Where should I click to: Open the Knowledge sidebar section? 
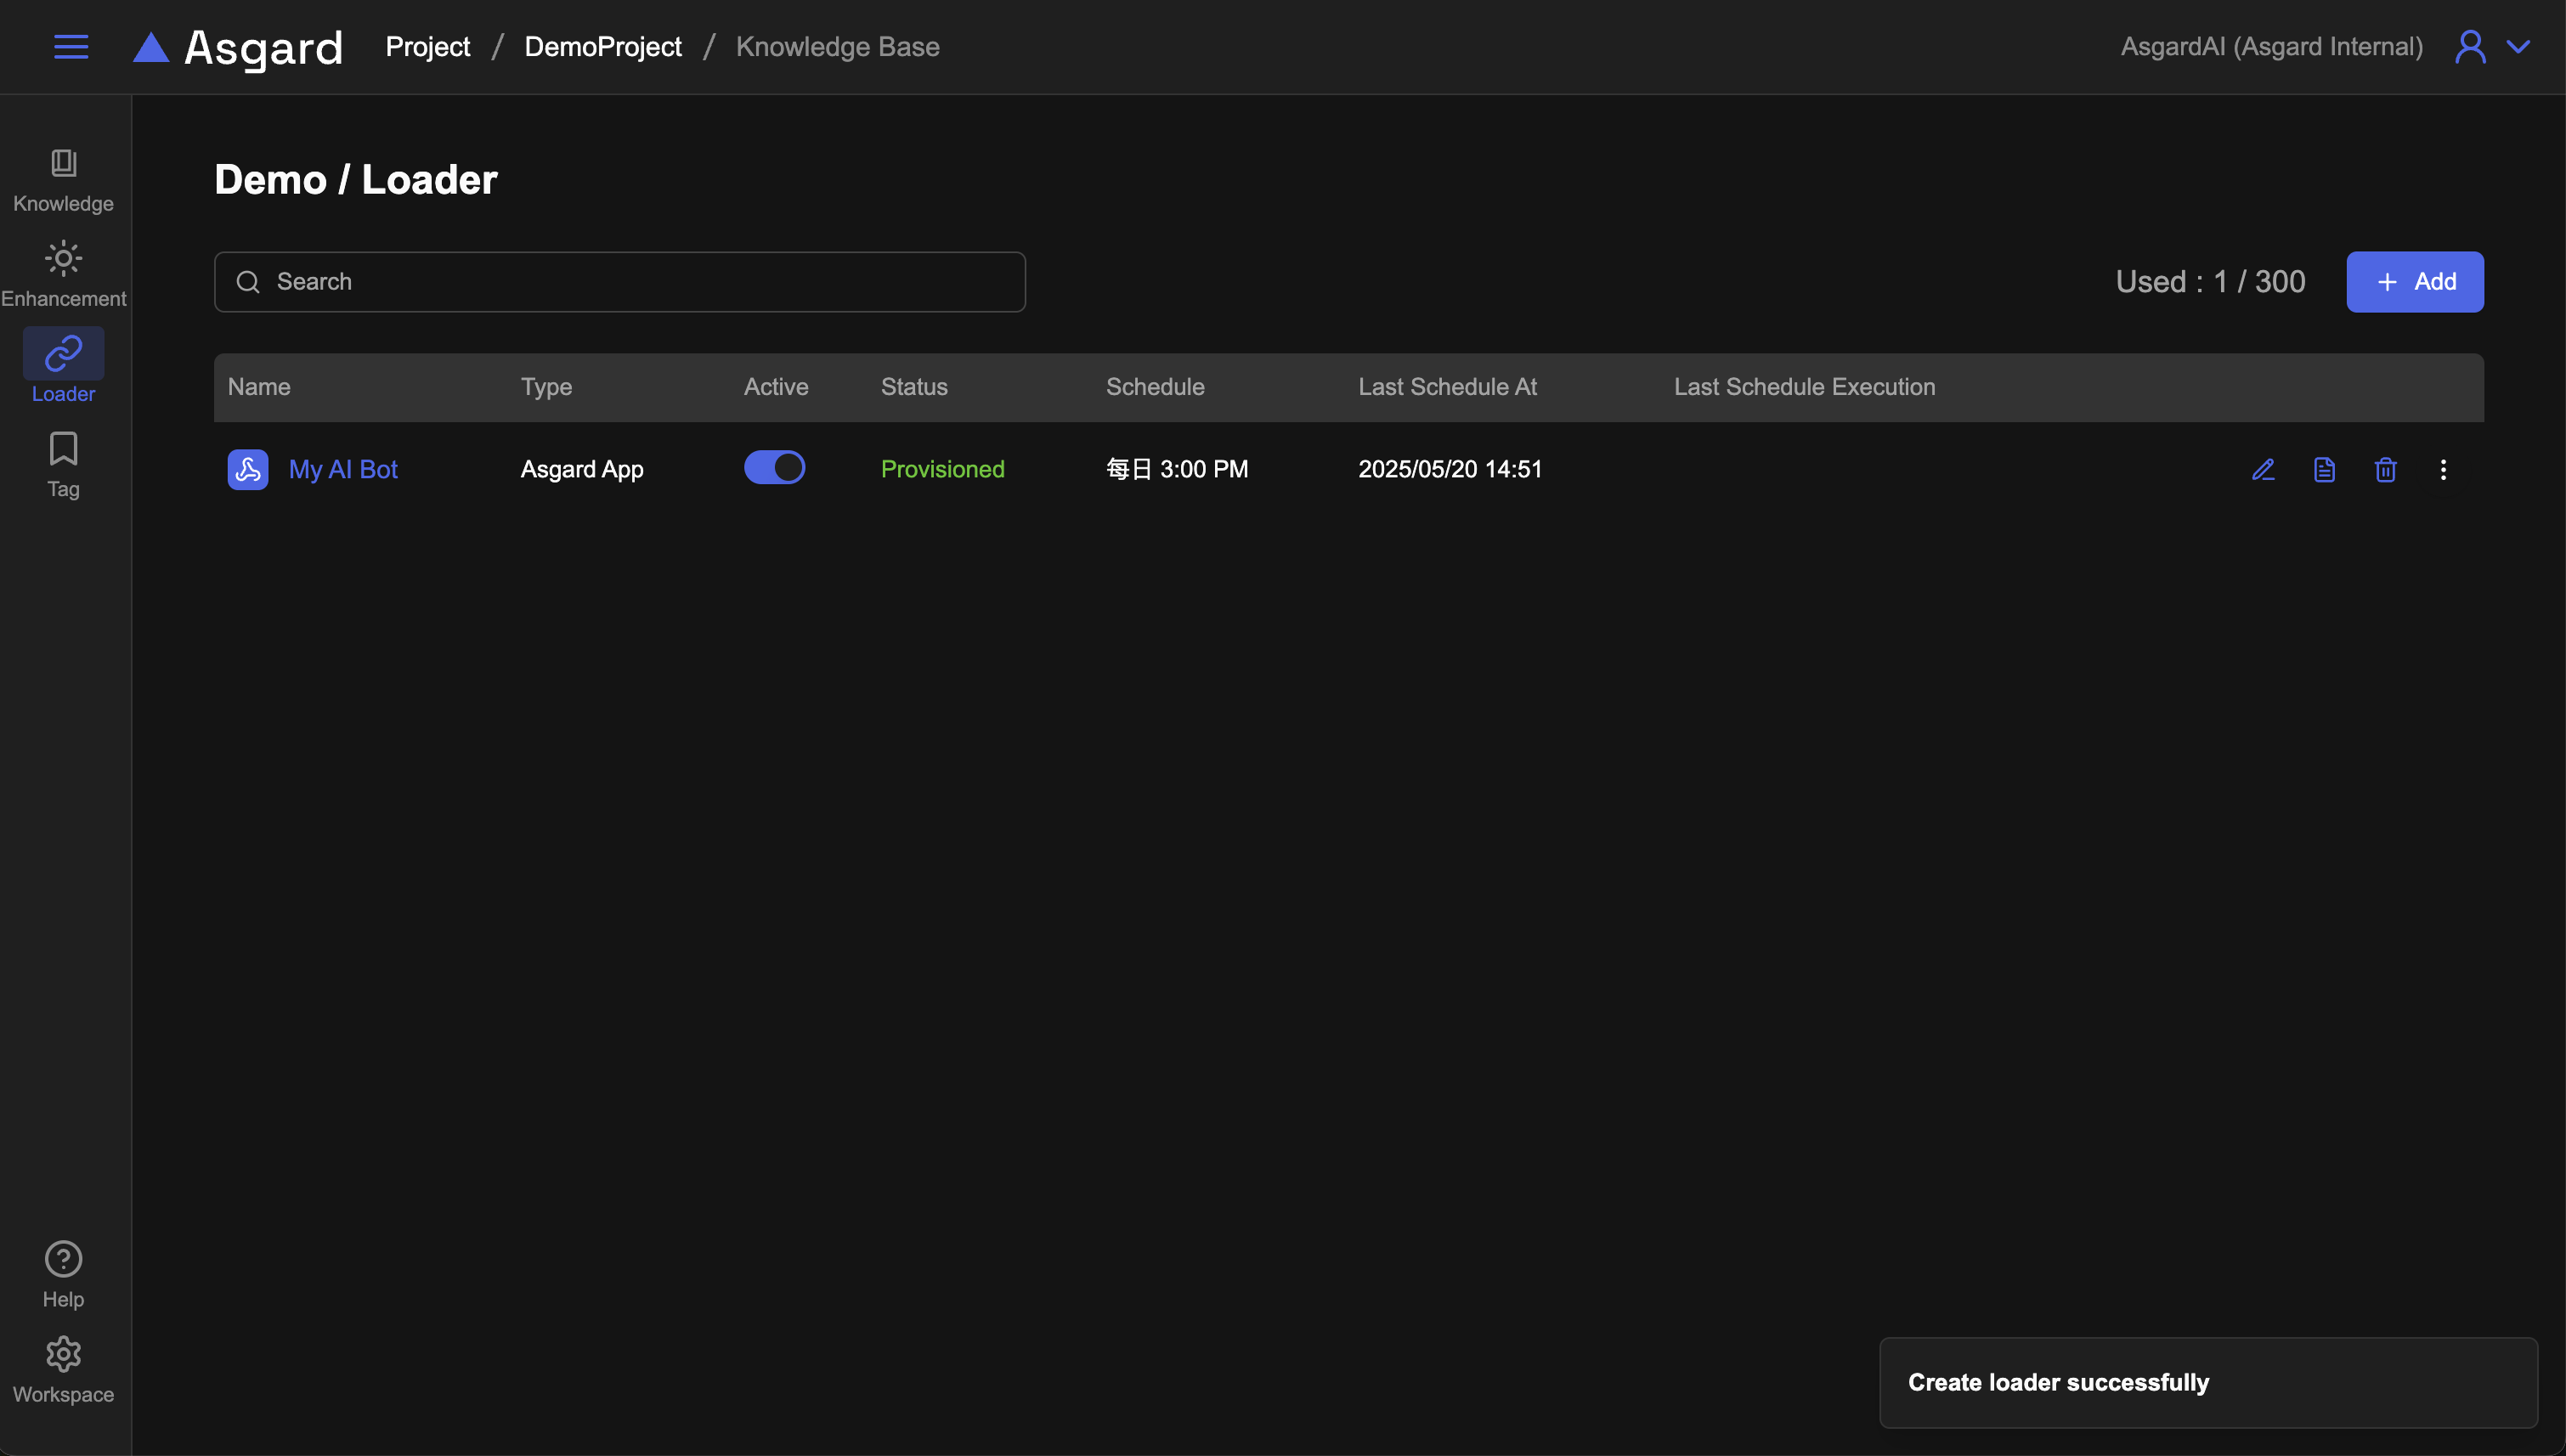click(63, 180)
